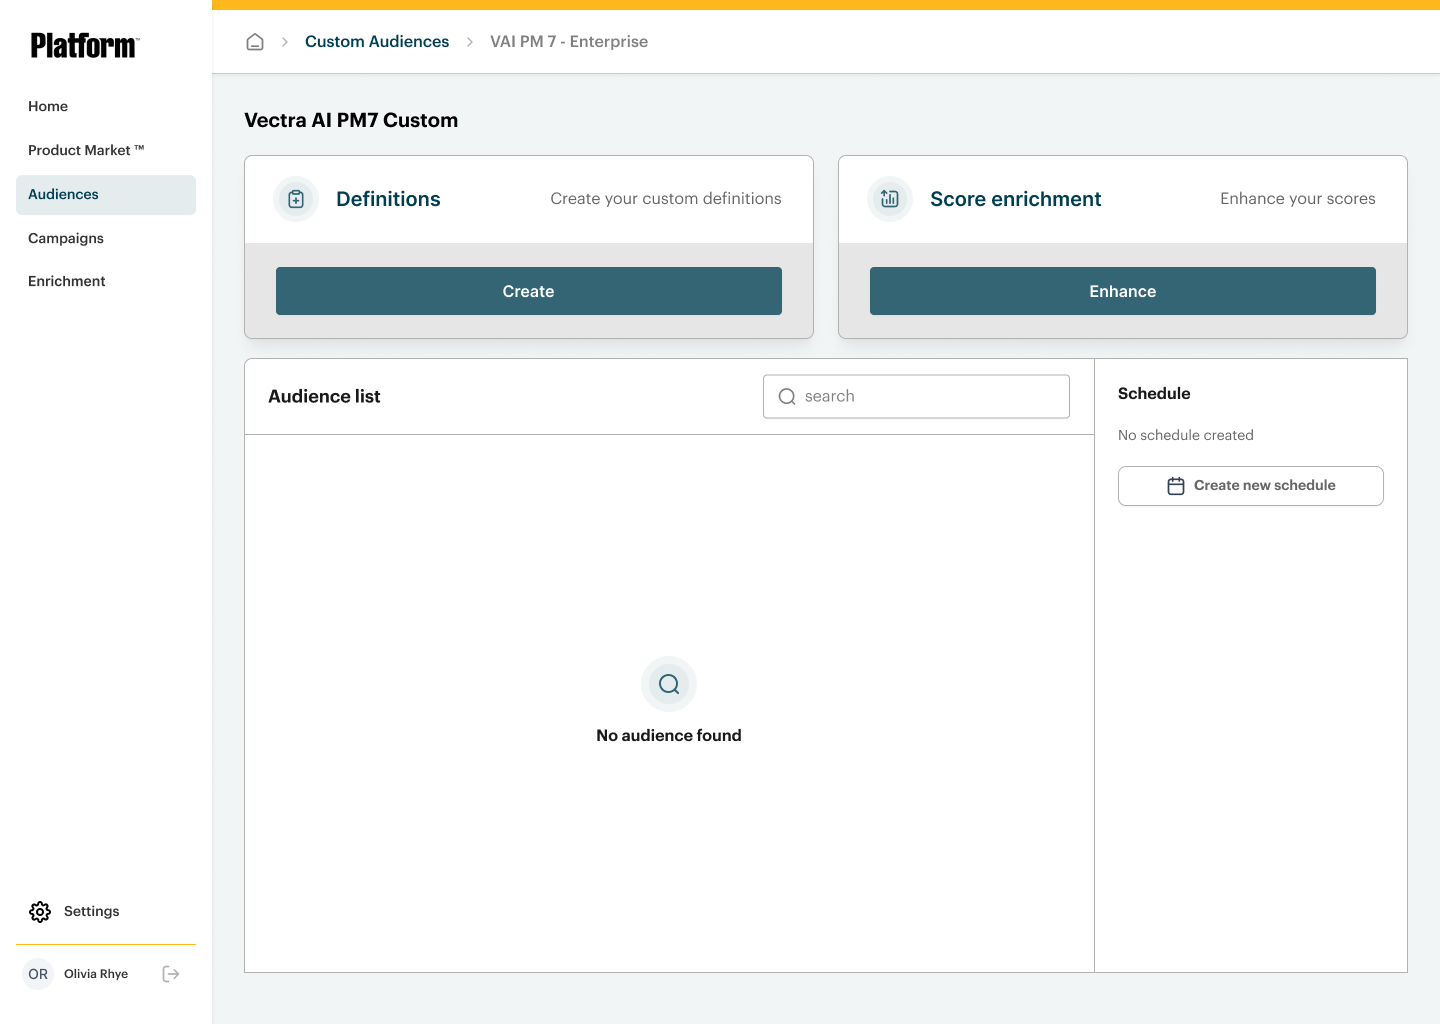Select Audiences in the sidebar
The width and height of the screenshot is (1440, 1024).
point(64,195)
